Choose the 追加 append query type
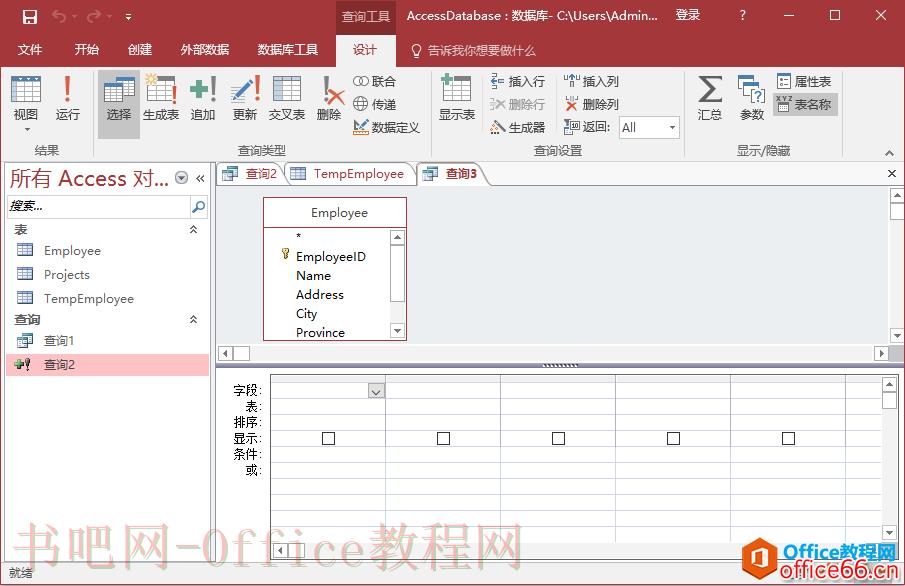The image size is (905, 586). [203, 98]
